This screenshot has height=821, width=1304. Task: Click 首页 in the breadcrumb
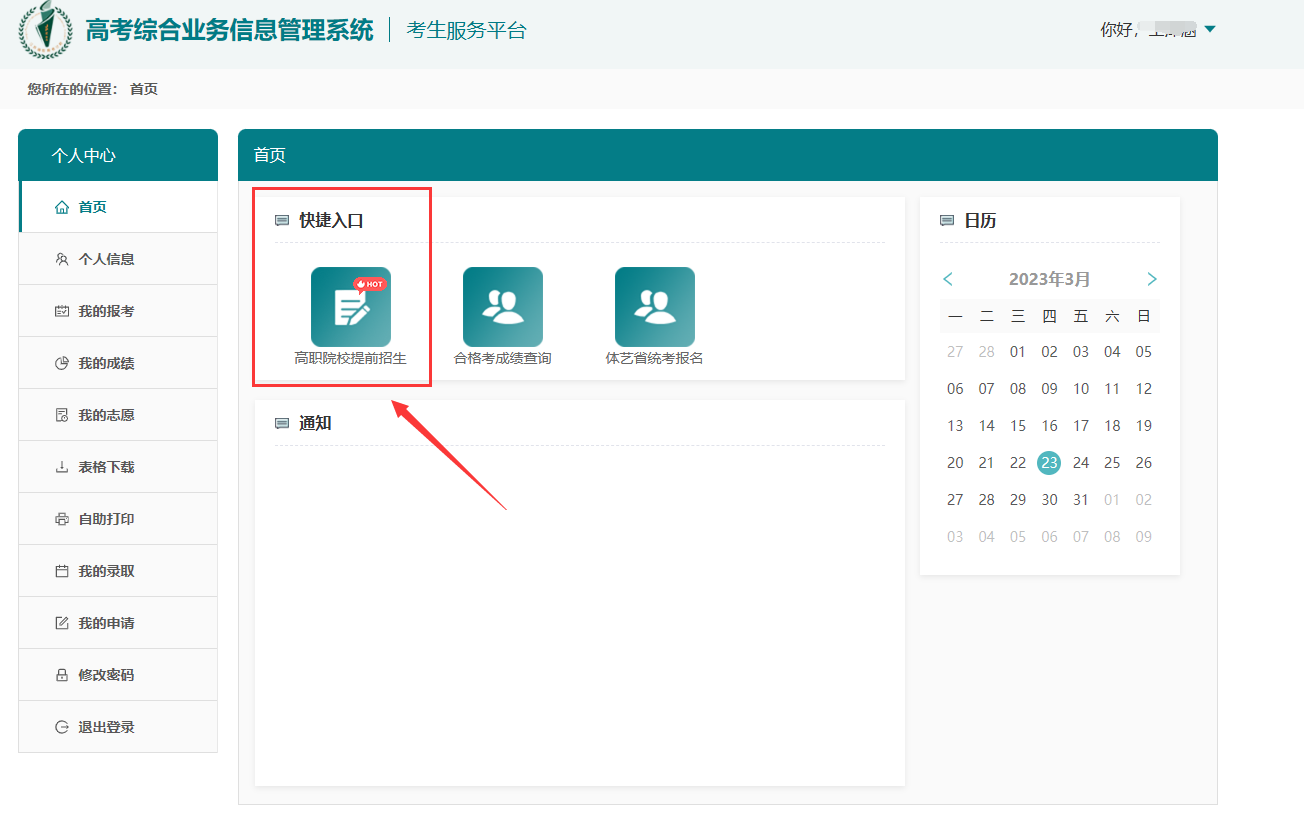(x=144, y=89)
